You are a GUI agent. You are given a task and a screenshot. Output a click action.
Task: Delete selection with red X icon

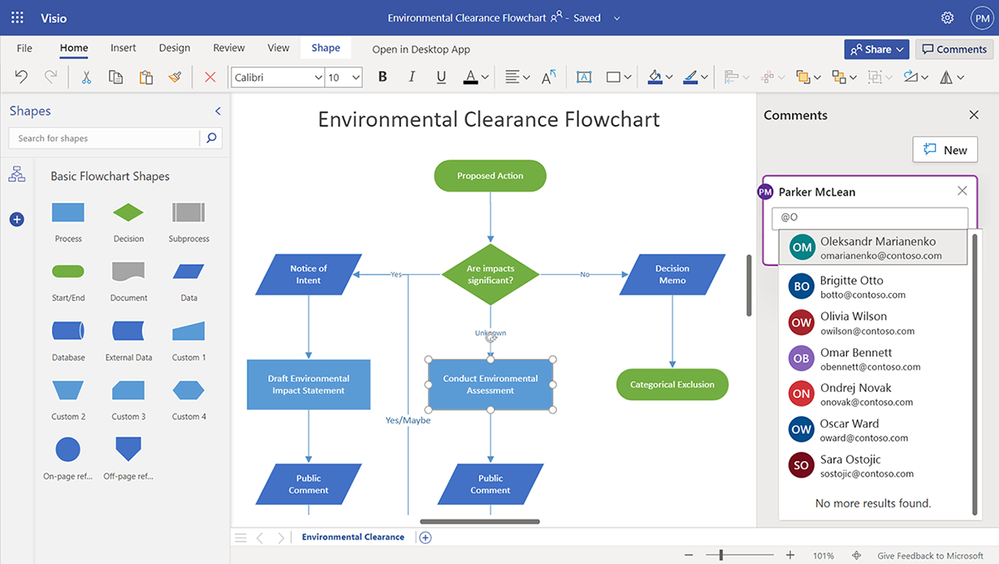tap(210, 77)
